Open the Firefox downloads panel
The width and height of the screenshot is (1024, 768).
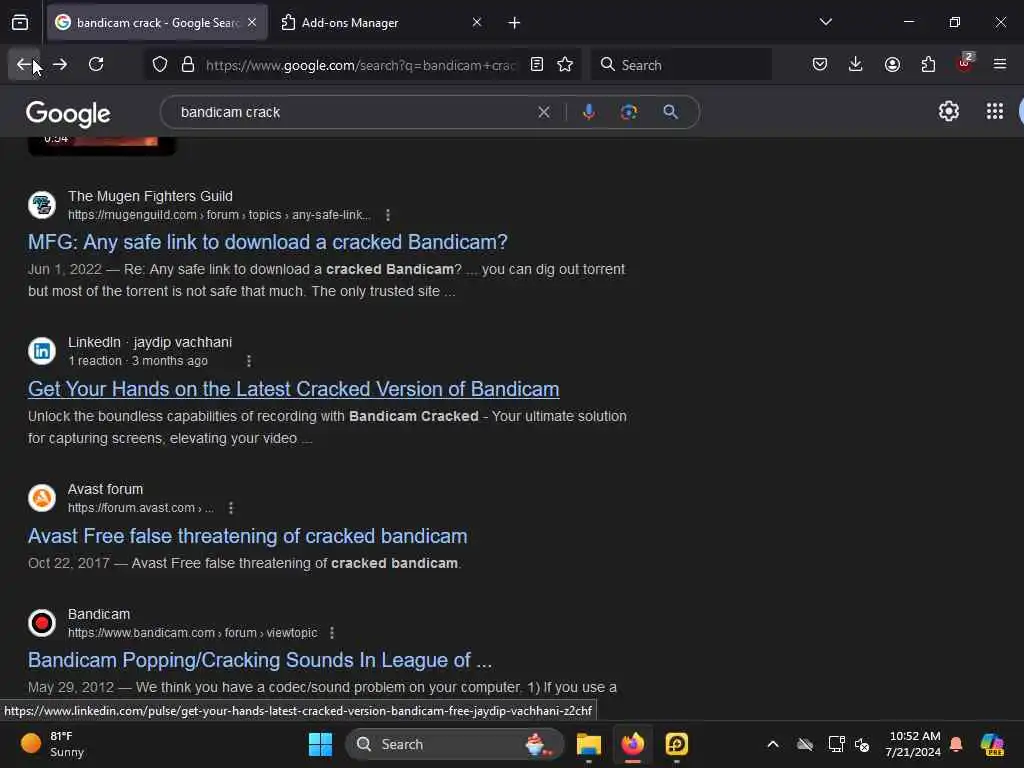[x=856, y=64]
